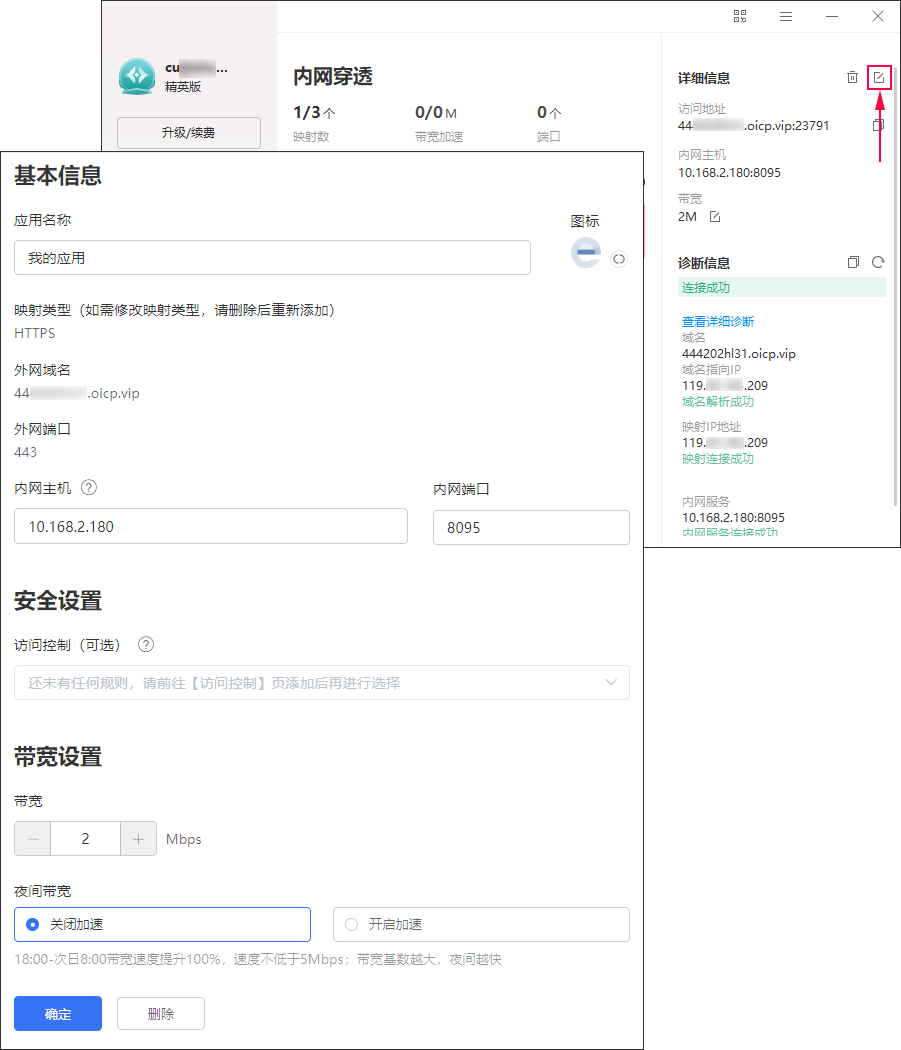Open the QR code icon in the title bar
901x1050 pixels.
tap(740, 16)
